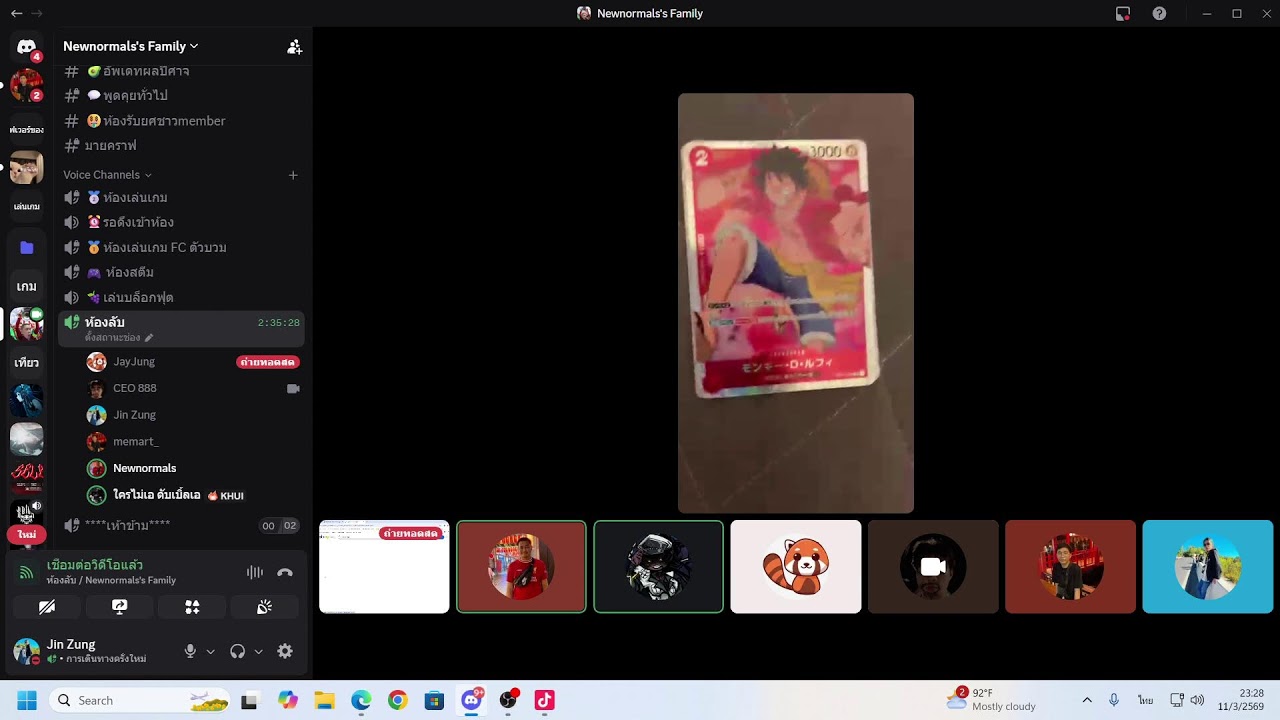Click the share your screen icon
1280x720 pixels.
120,607
